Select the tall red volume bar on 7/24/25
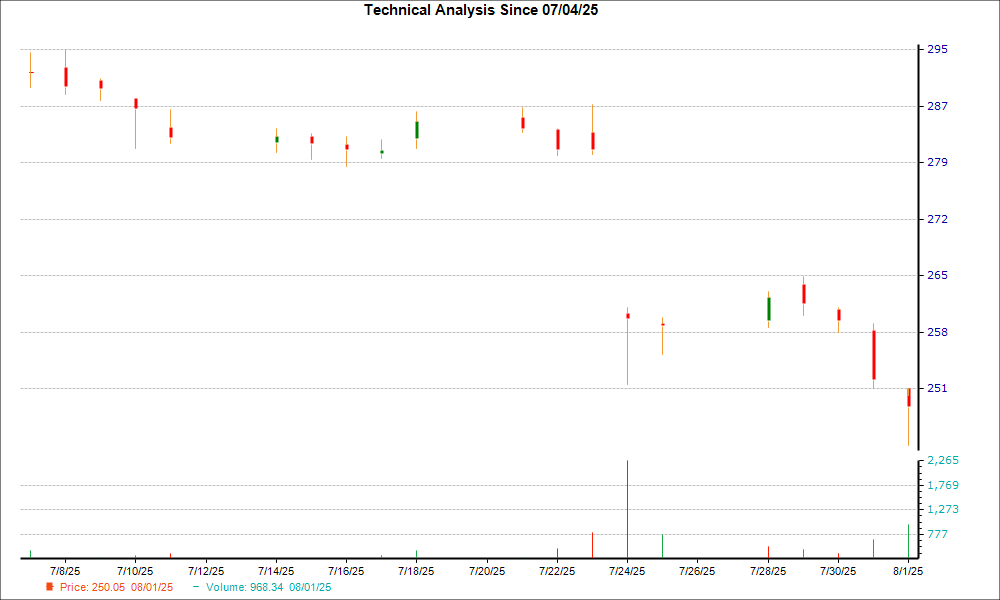Viewport: 1000px width, 600px height. [628, 509]
